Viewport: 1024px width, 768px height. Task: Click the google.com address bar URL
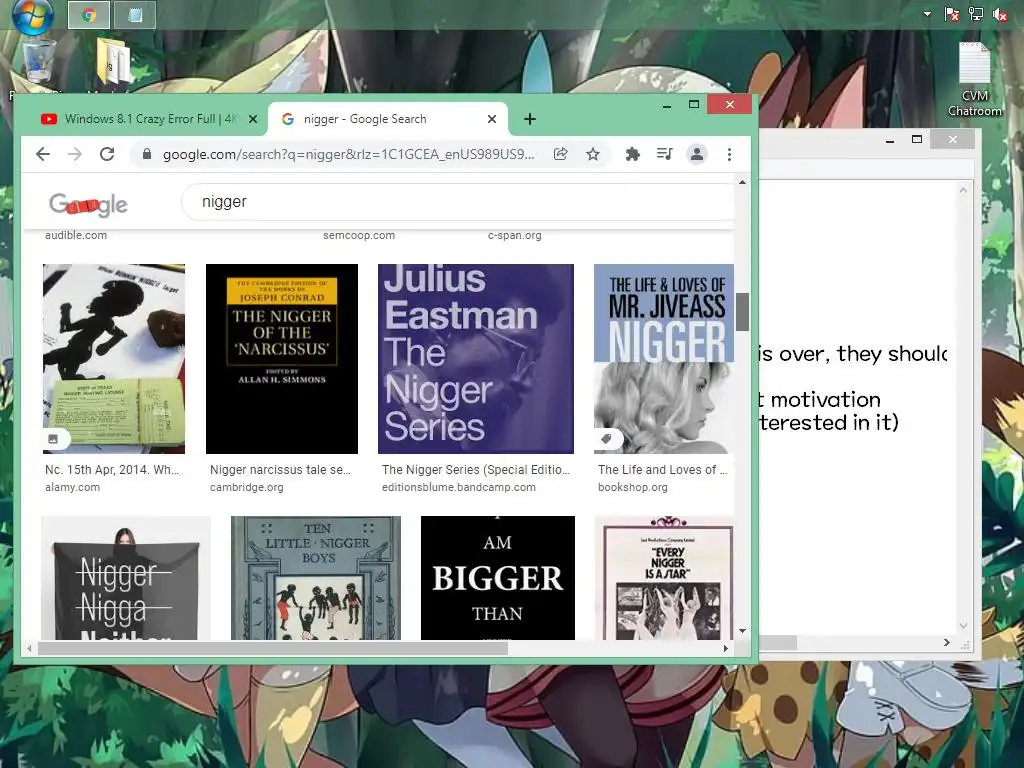pos(349,154)
